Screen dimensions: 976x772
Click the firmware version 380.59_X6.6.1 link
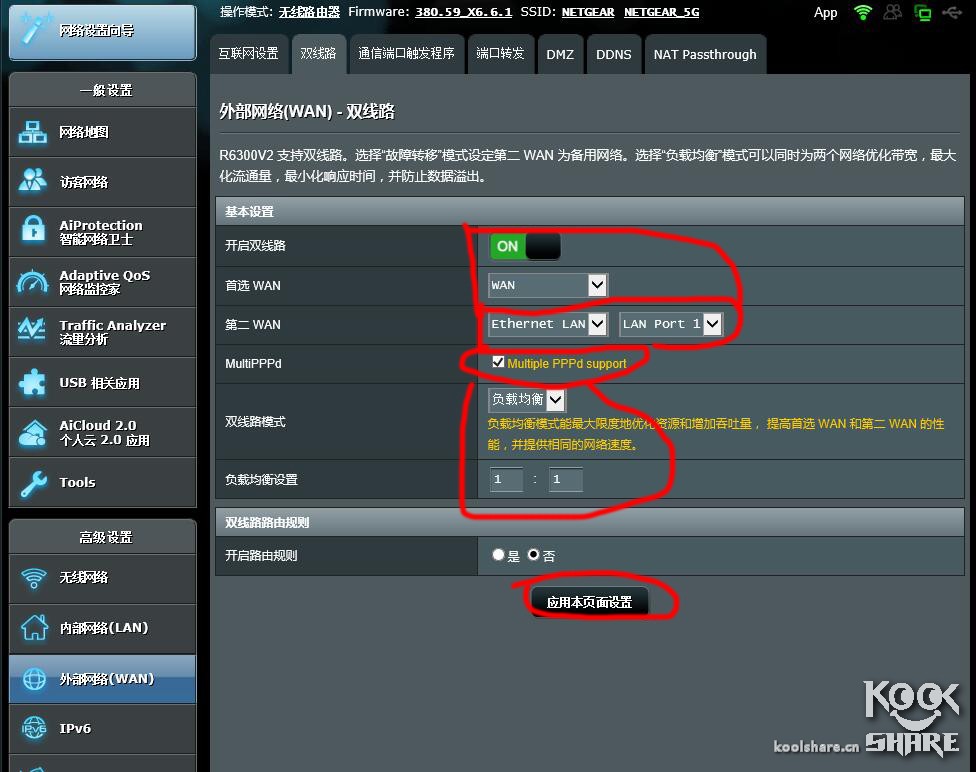pos(463,12)
